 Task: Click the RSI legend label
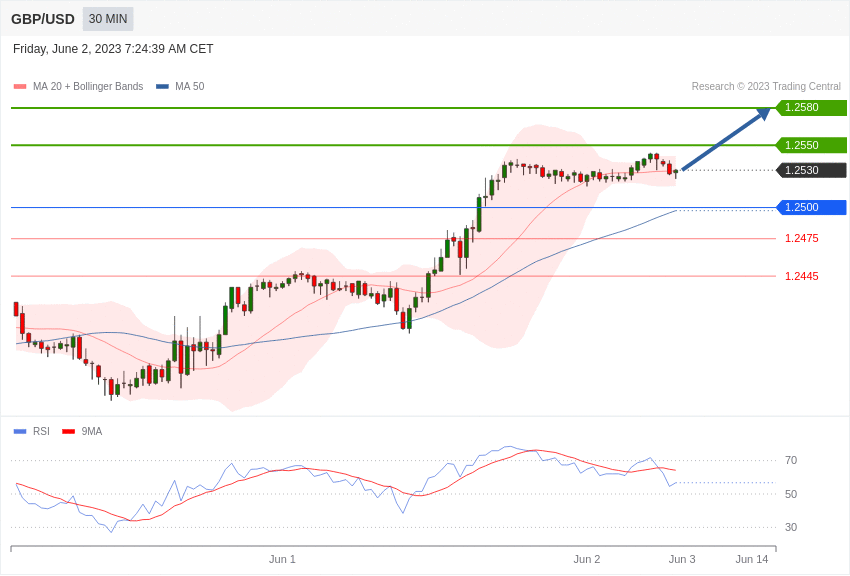tap(41, 431)
